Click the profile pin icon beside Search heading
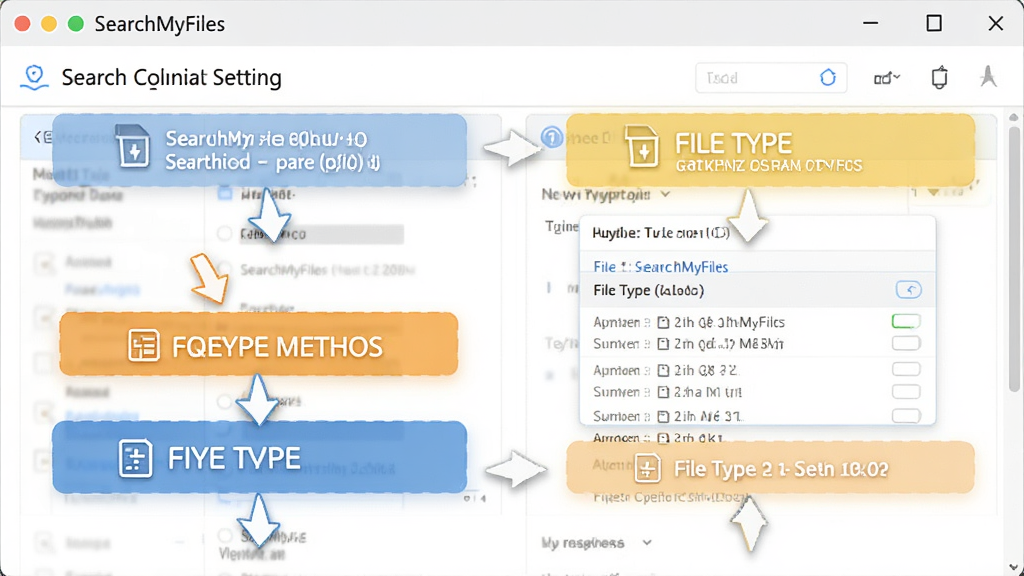This screenshot has height=576, width=1024. tap(34, 77)
